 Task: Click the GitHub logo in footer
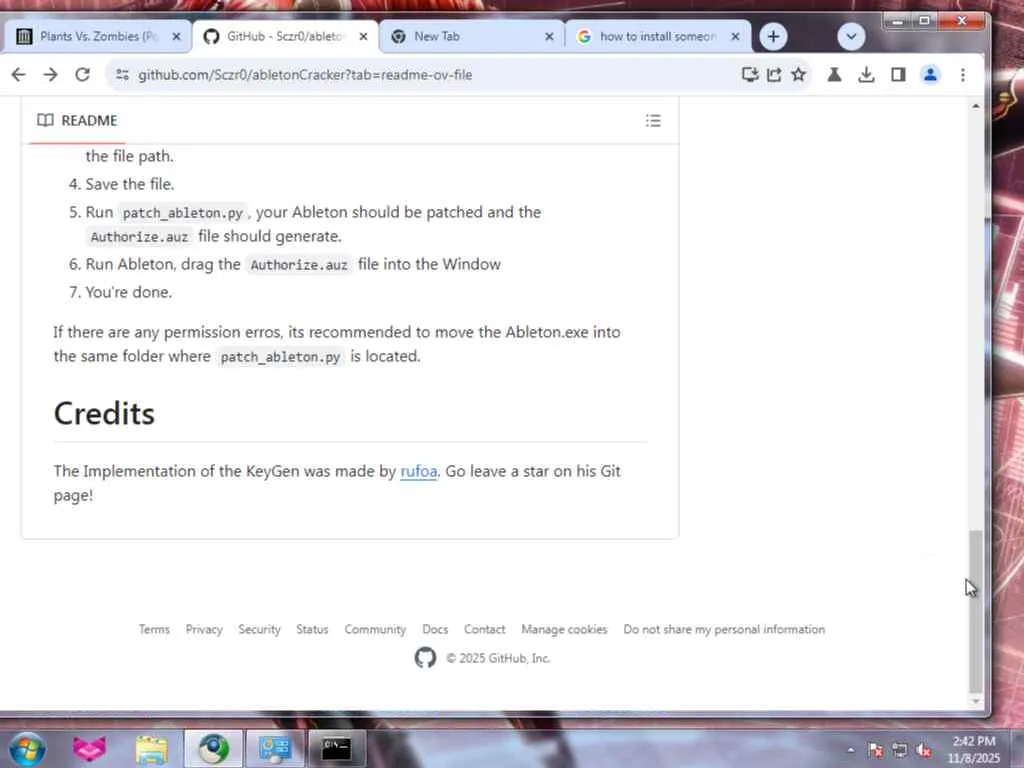[425, 657]
